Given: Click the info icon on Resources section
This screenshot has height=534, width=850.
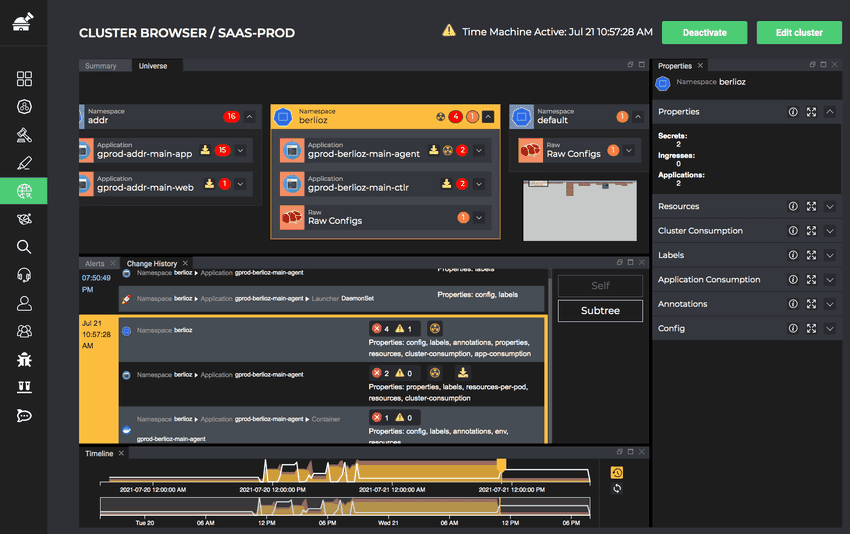Looking at the screenshot, I should click(x=793, y=207).
